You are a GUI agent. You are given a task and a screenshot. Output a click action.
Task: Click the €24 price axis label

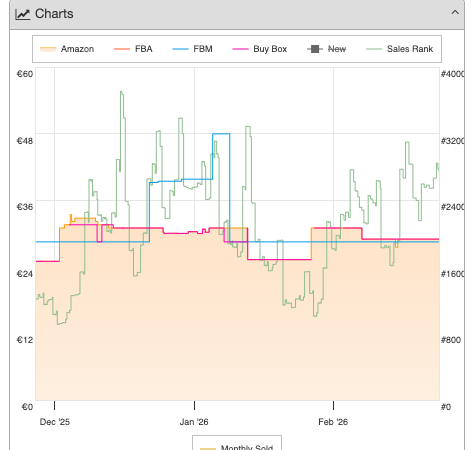tap(25, 274)
